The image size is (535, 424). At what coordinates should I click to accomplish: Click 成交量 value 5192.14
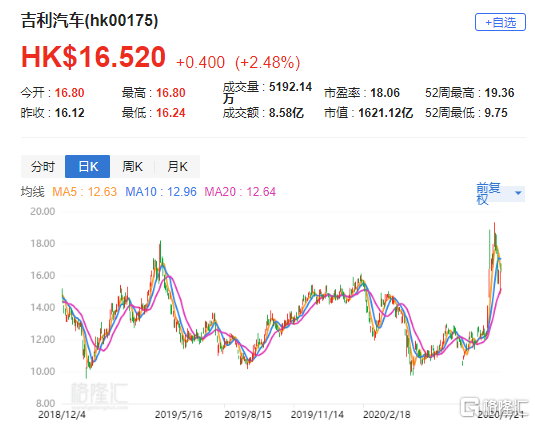click(290, 87)
